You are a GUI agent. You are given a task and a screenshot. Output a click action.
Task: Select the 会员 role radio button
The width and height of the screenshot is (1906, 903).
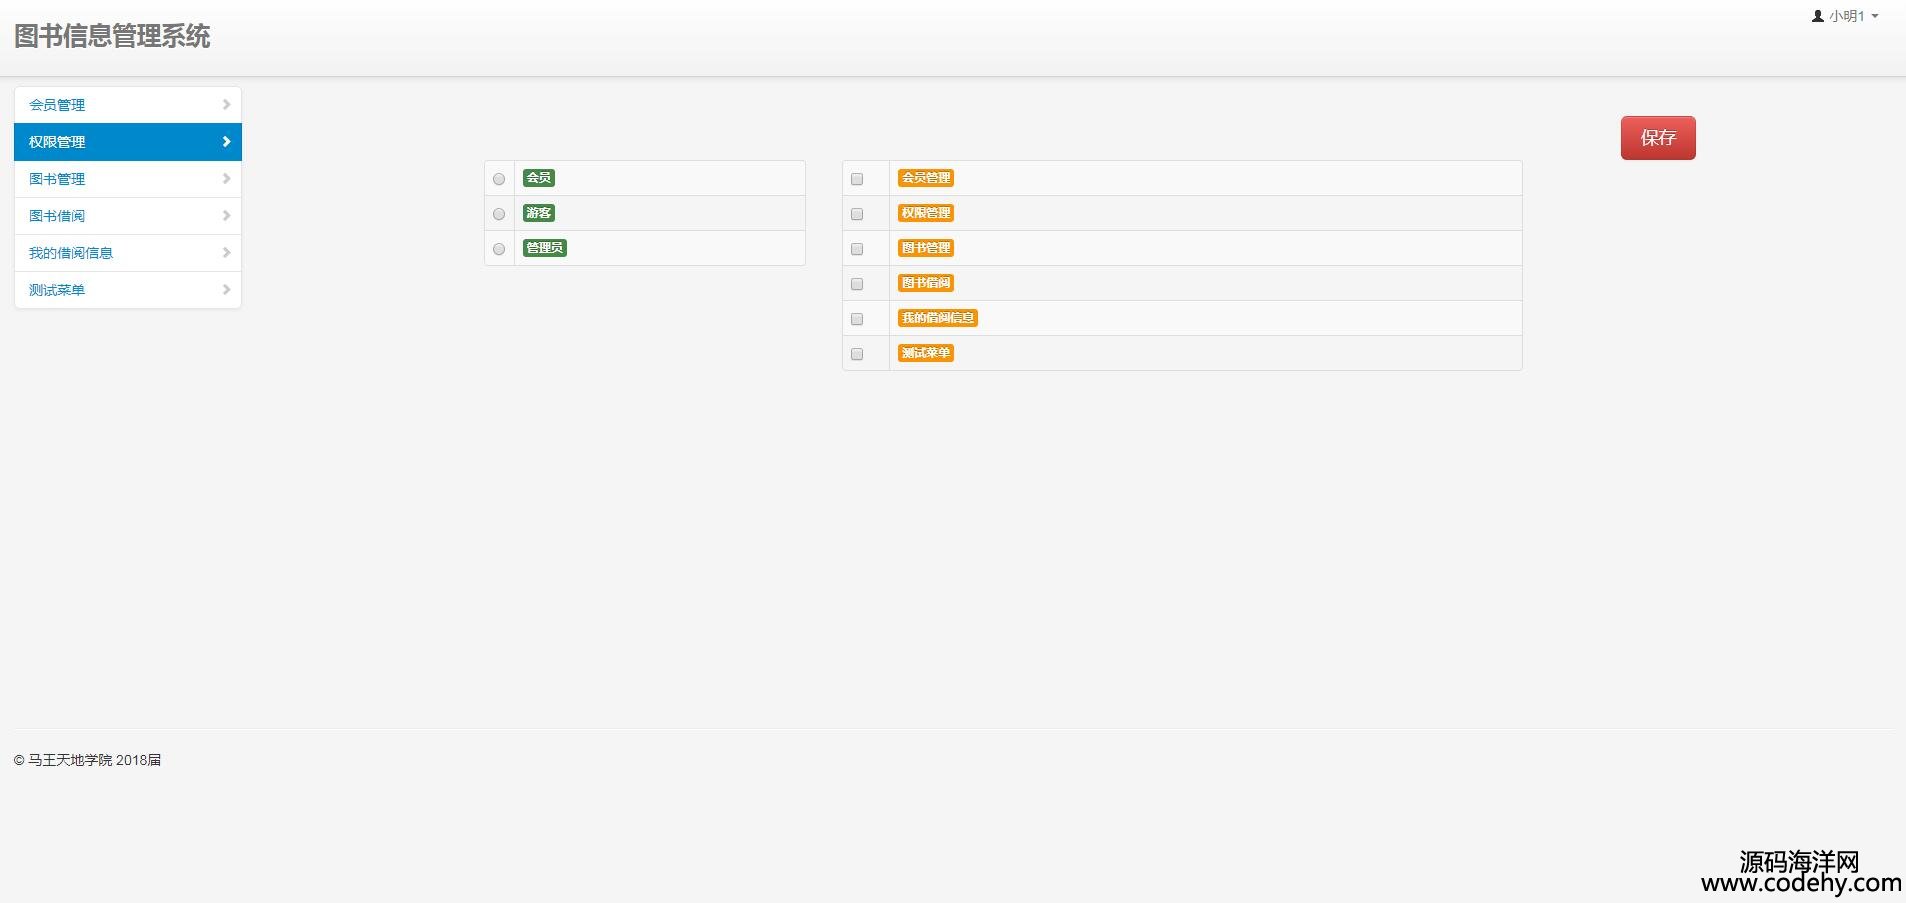click(499, 179)
